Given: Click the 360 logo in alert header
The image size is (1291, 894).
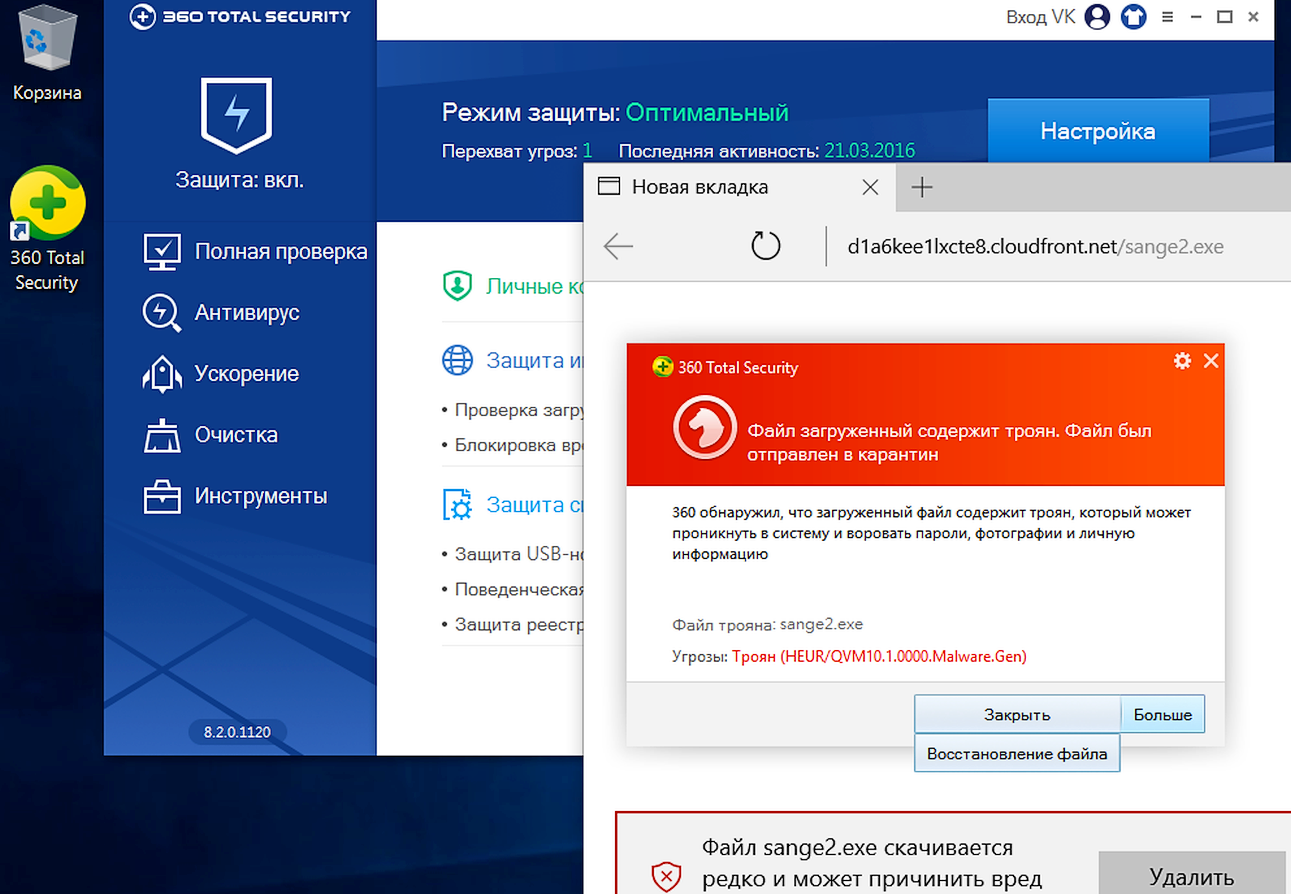Looking at the screenshot, I should [x=662, y=367].
